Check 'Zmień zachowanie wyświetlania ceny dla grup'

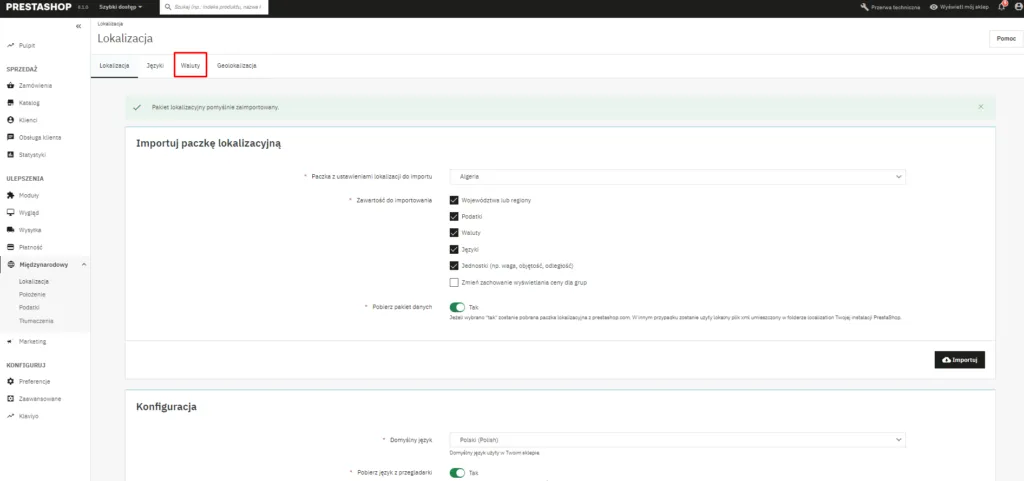[x=454, y=282]
